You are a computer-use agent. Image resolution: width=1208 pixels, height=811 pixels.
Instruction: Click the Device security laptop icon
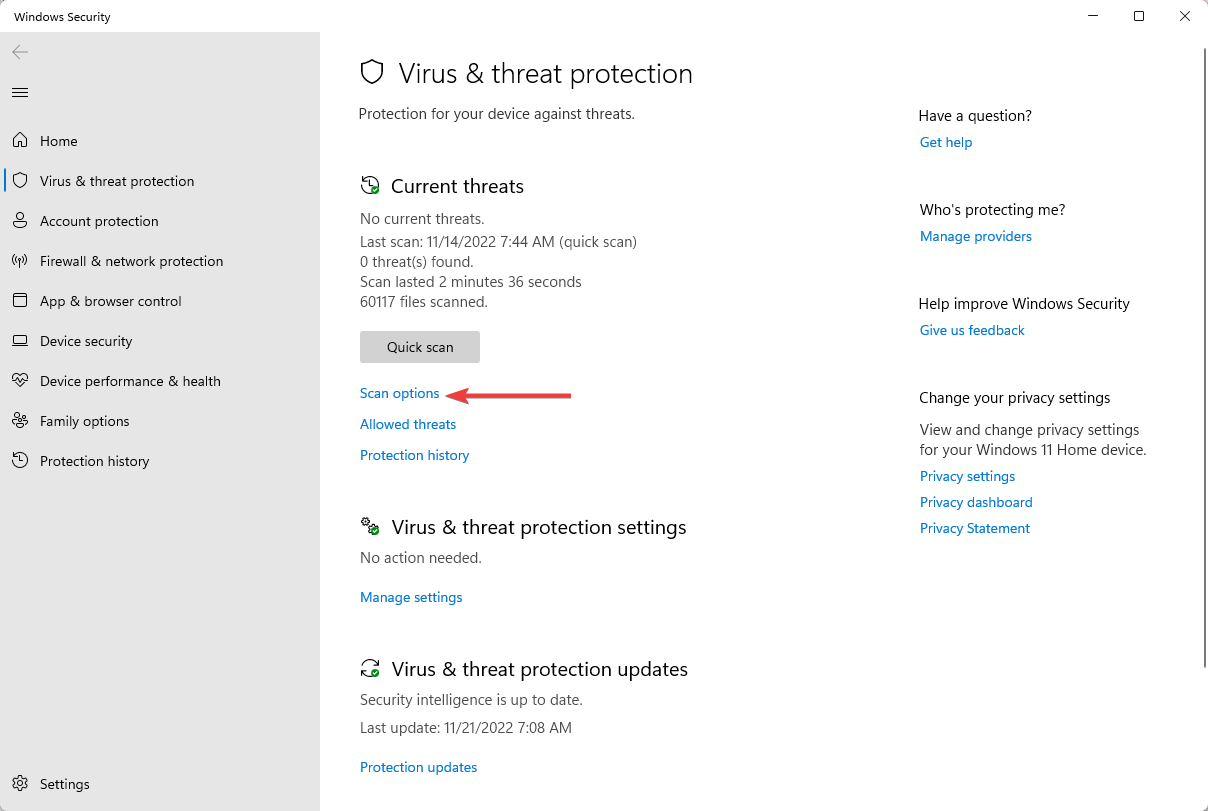[20, 341]
